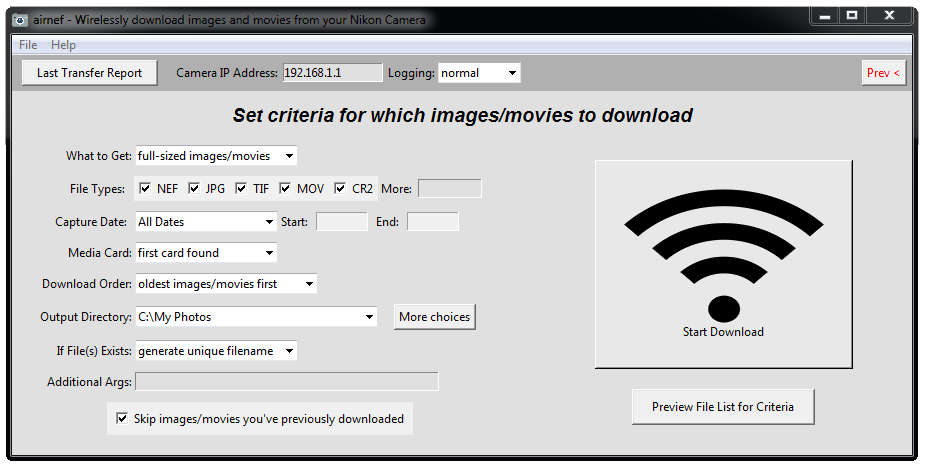Image resolution: width=926 pixels, height=470 pixels.
Task: Disable the MOV file type checkbox
Action: pyautogui.click(x=285, y=188)
